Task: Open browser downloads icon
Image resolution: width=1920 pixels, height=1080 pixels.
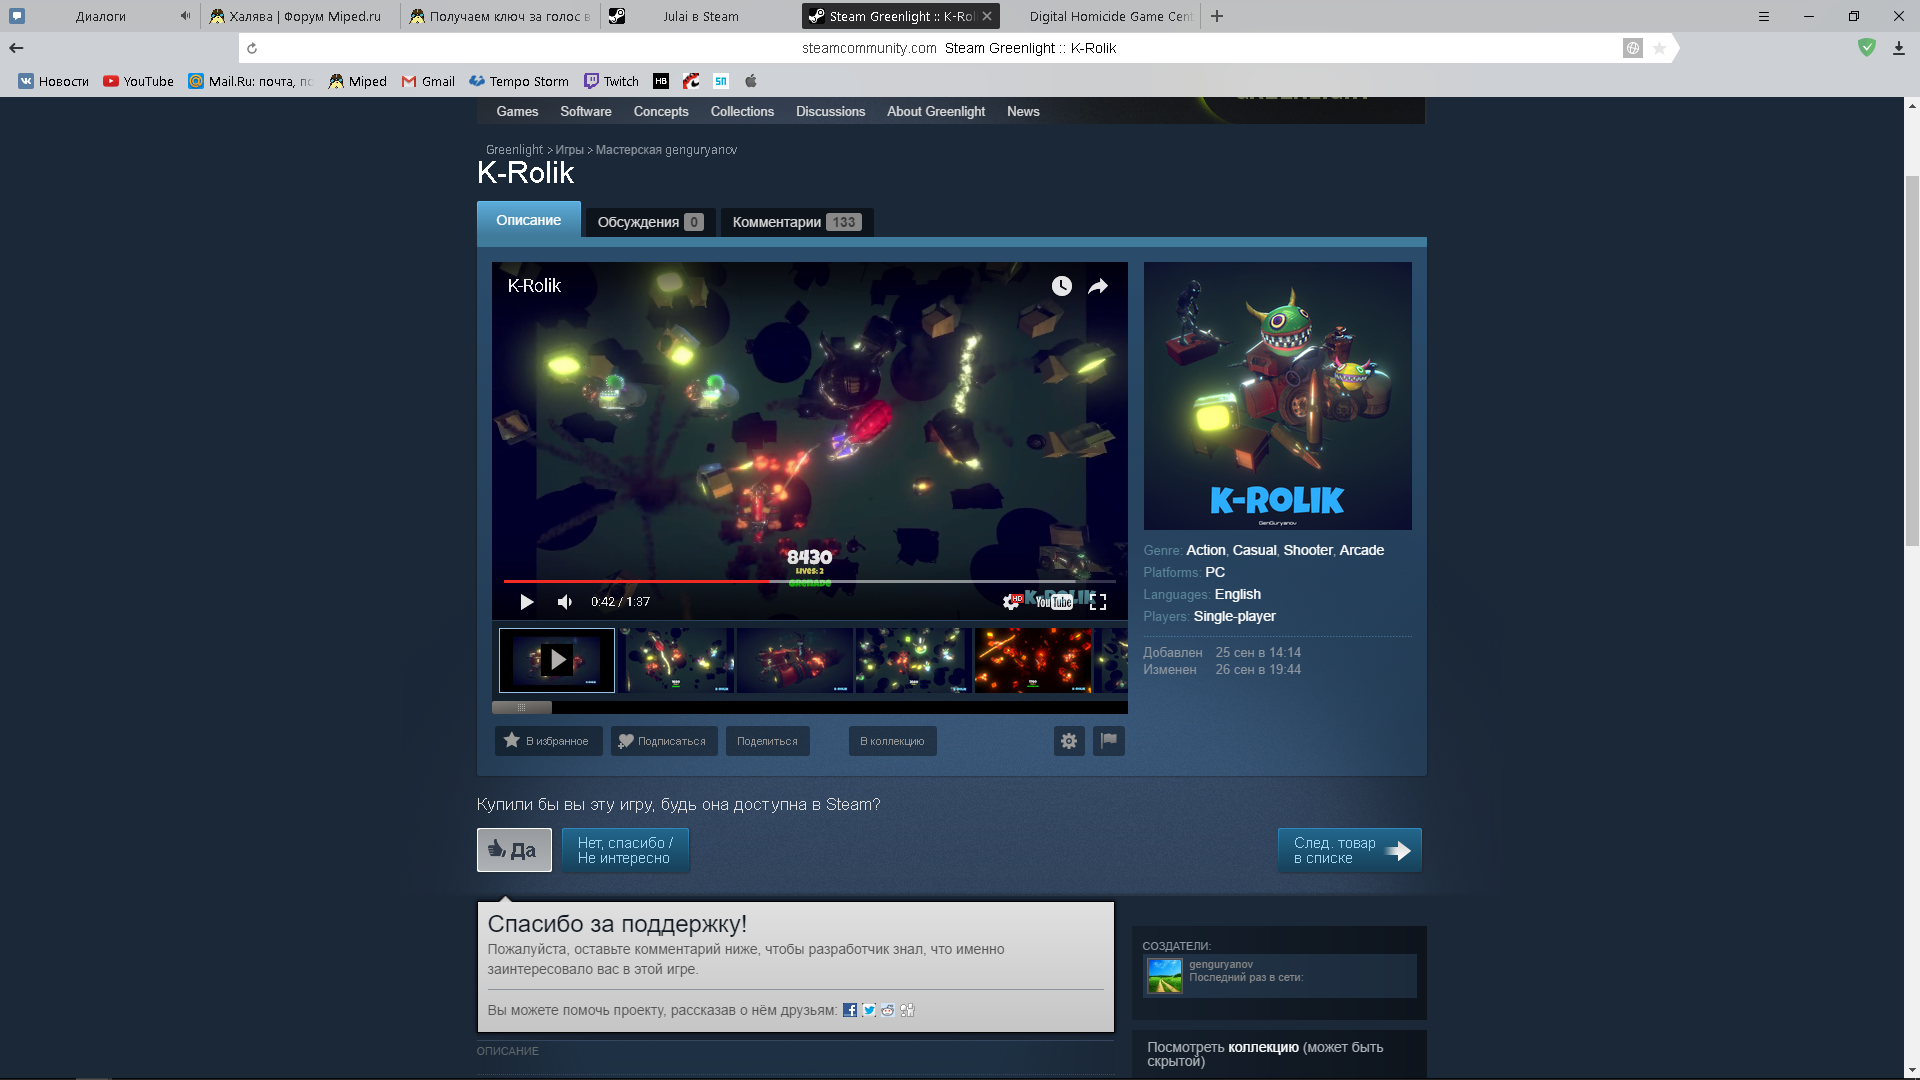Action: click(x=1899, y=48)
